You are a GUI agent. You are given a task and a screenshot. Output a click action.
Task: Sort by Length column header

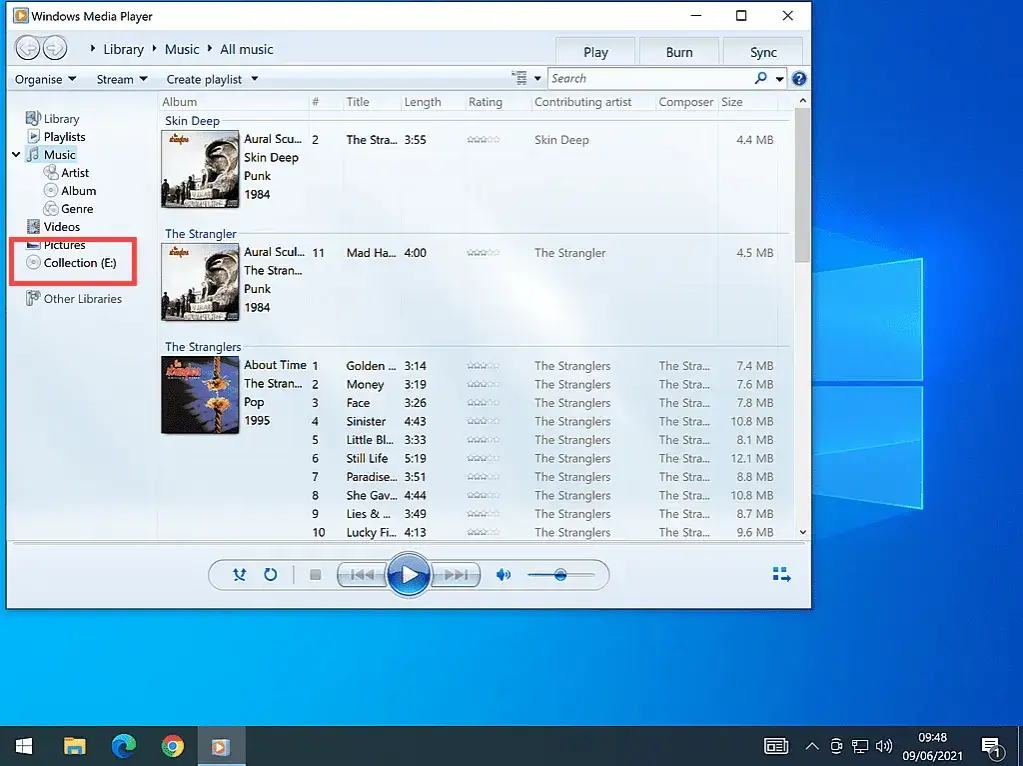click(423, 102)
